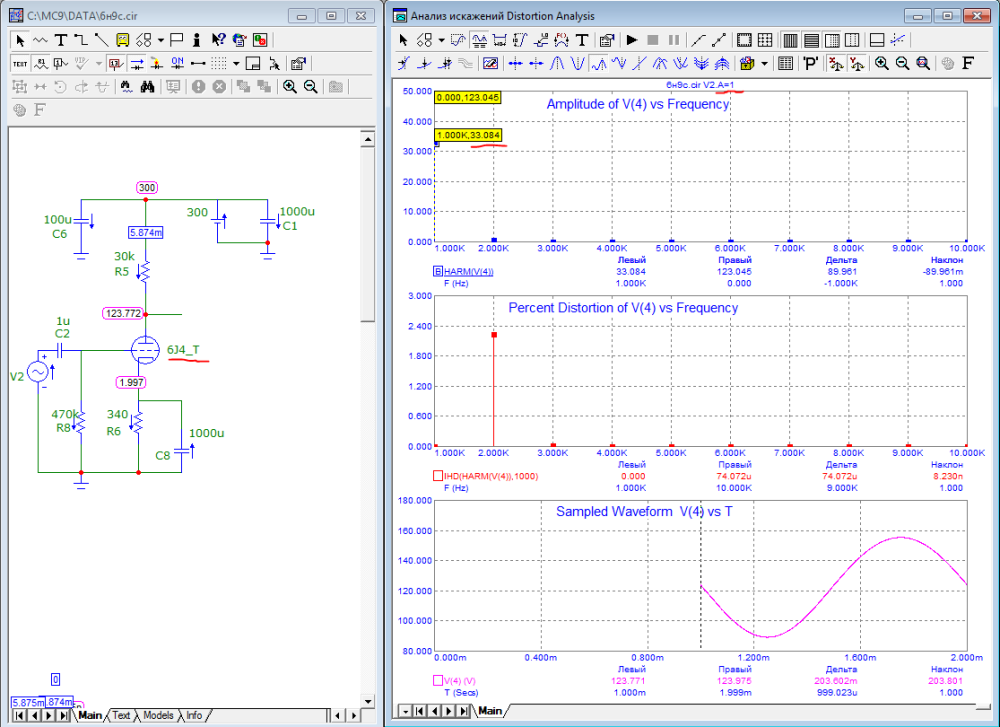Open the Info mode tool
The height and width of the screenshot is (727, 1000).
197,40
